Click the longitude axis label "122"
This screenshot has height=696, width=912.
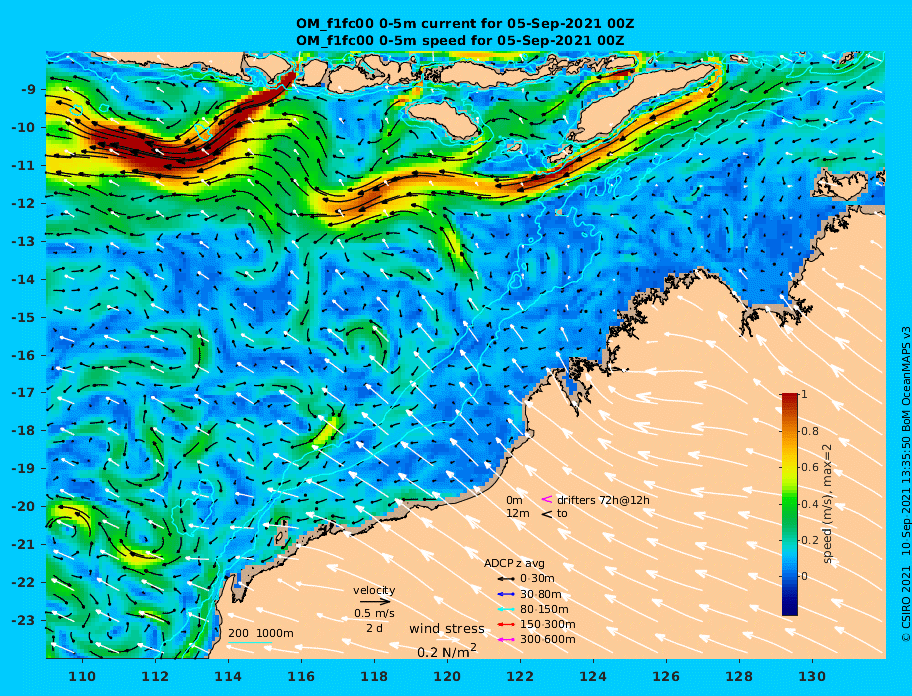point(520,676)
